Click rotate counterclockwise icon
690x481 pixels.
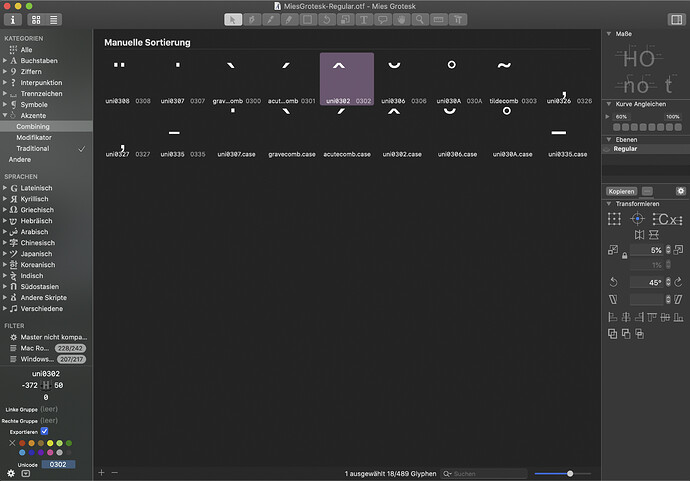(613, 282)
